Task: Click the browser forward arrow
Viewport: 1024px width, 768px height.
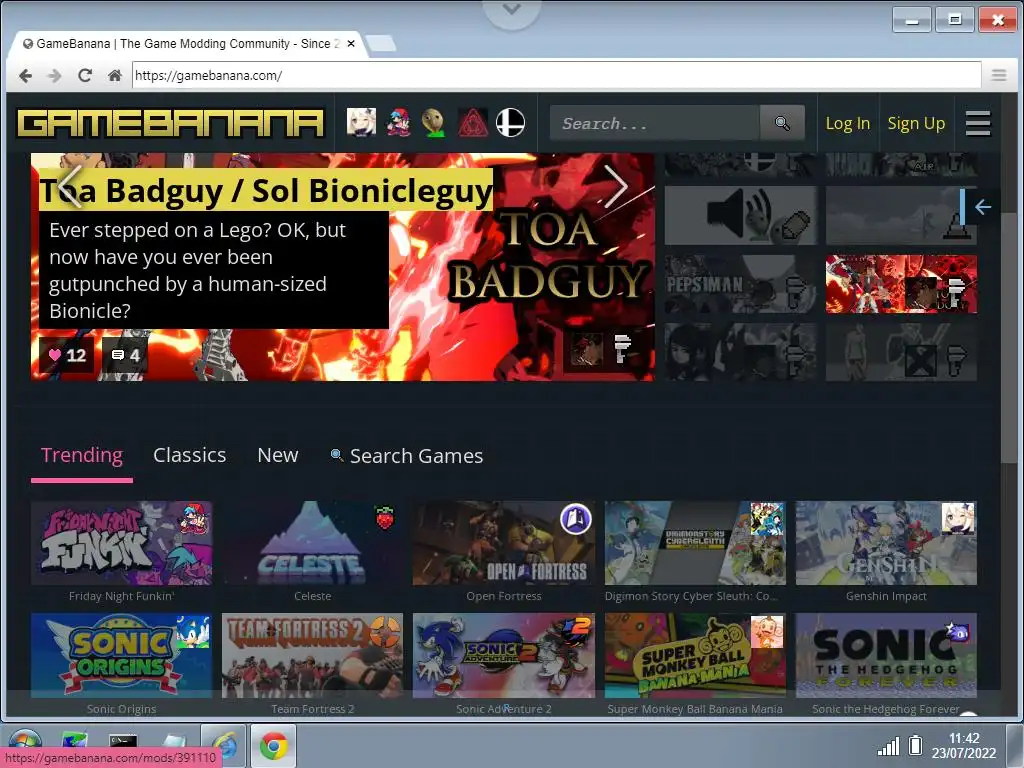Action: click(55, 76)
